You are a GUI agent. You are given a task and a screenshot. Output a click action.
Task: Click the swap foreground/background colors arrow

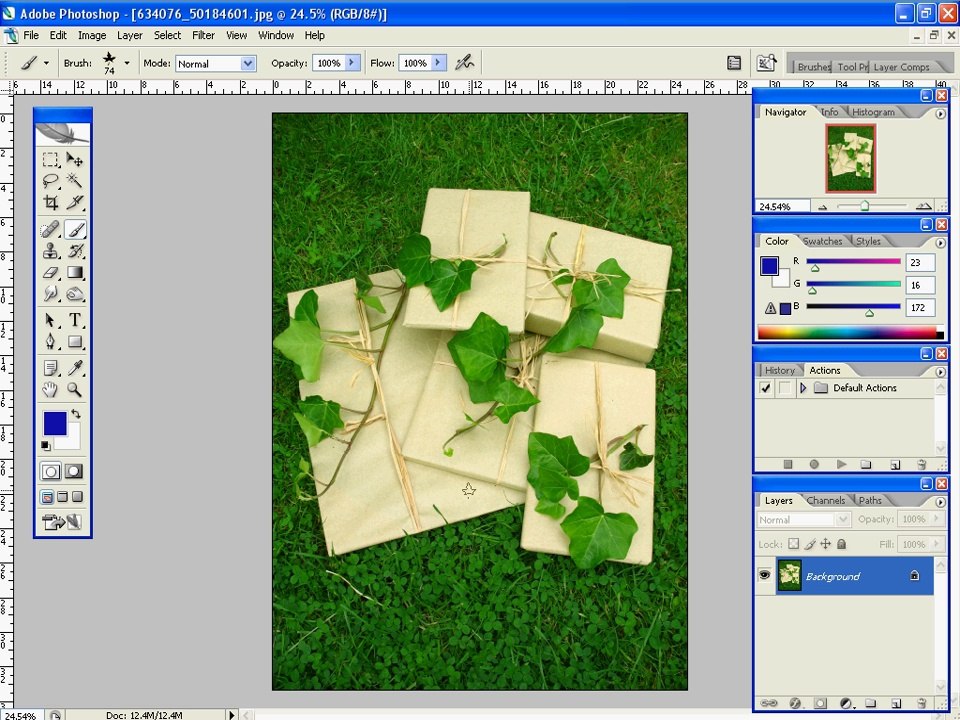(76, 414)
